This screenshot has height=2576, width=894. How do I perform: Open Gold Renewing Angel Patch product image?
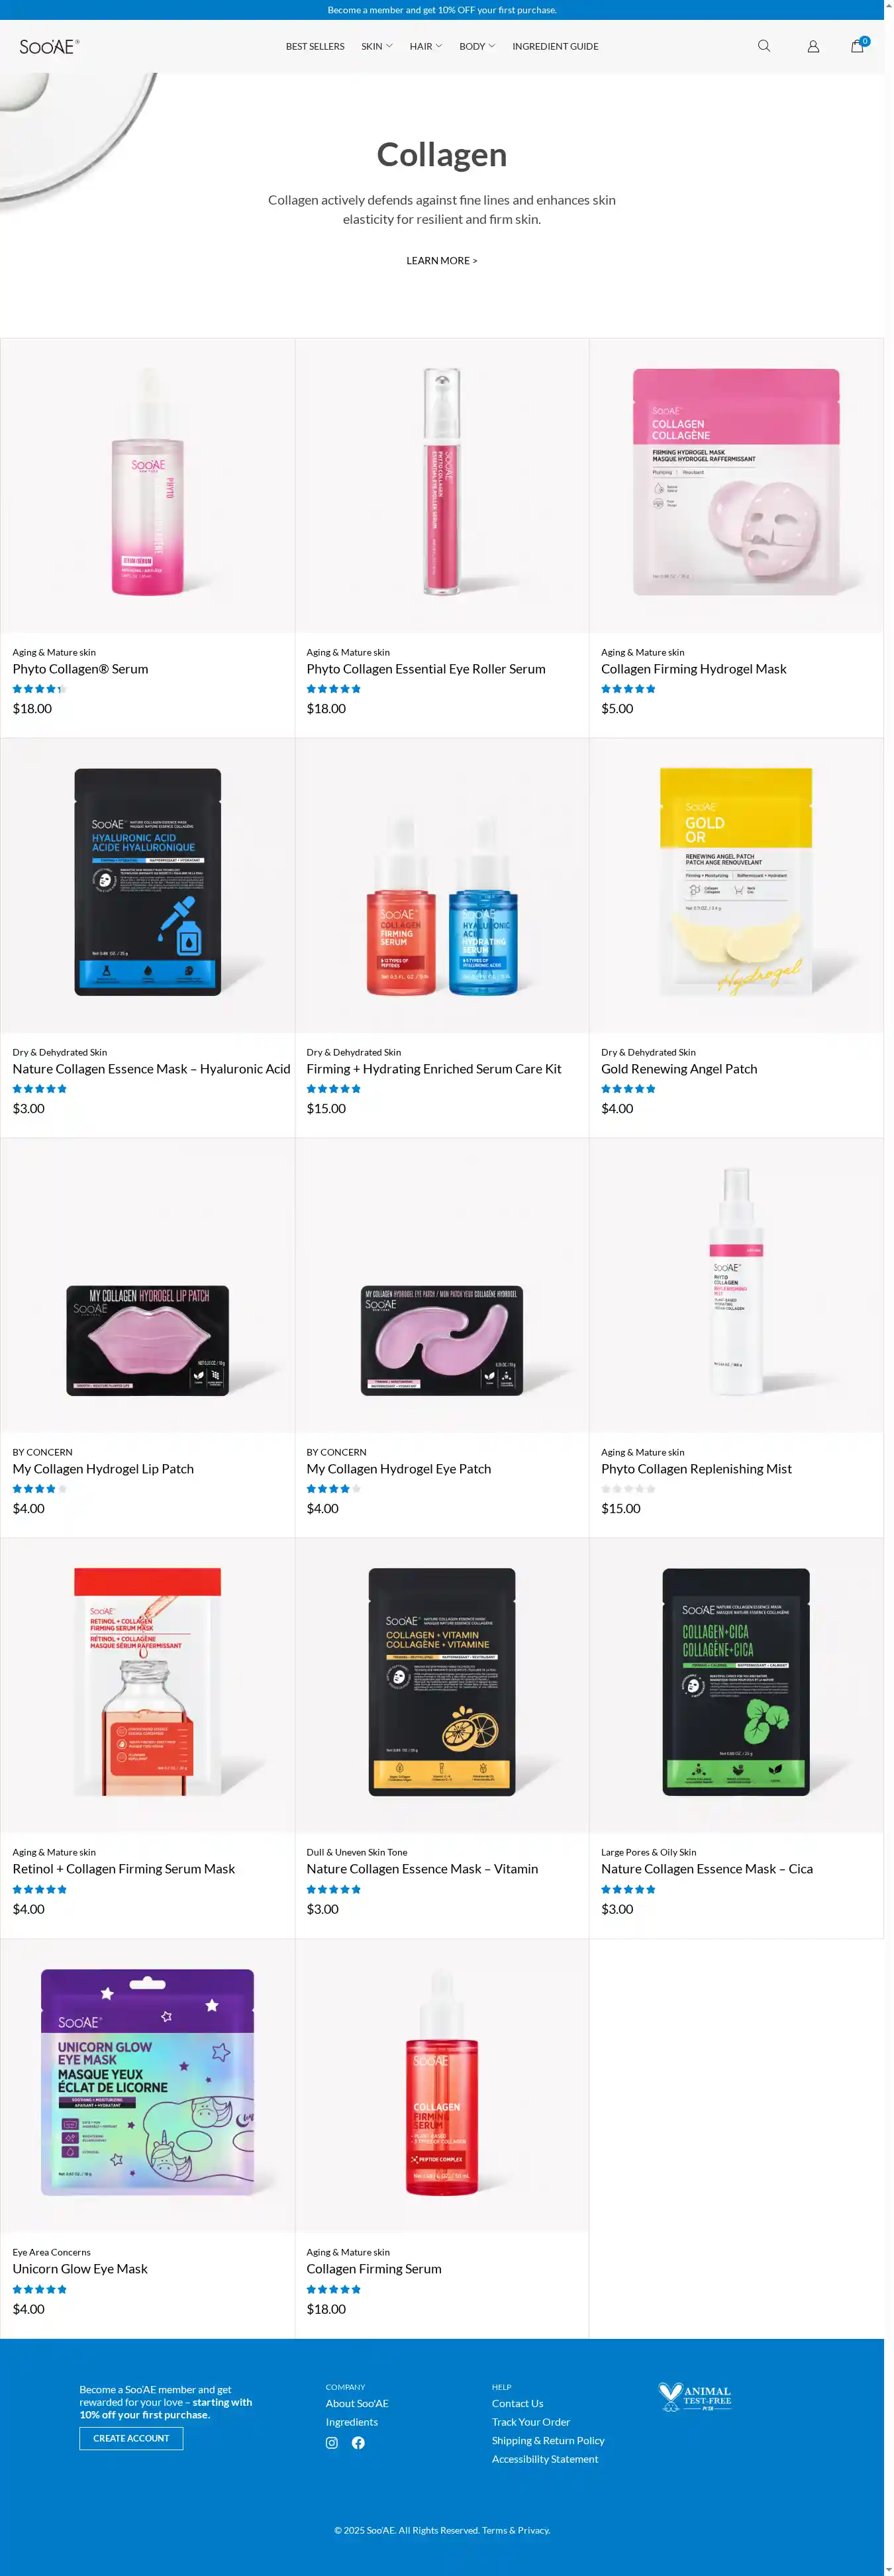pyautogui.click(x=736, y=885)
